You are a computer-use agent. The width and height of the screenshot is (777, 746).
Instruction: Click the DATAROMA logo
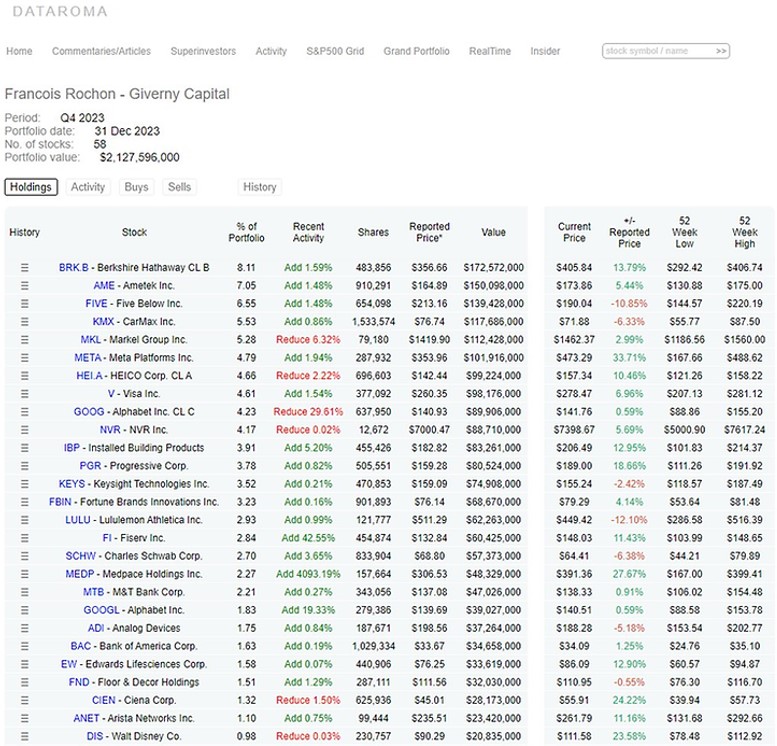[60, 11]
